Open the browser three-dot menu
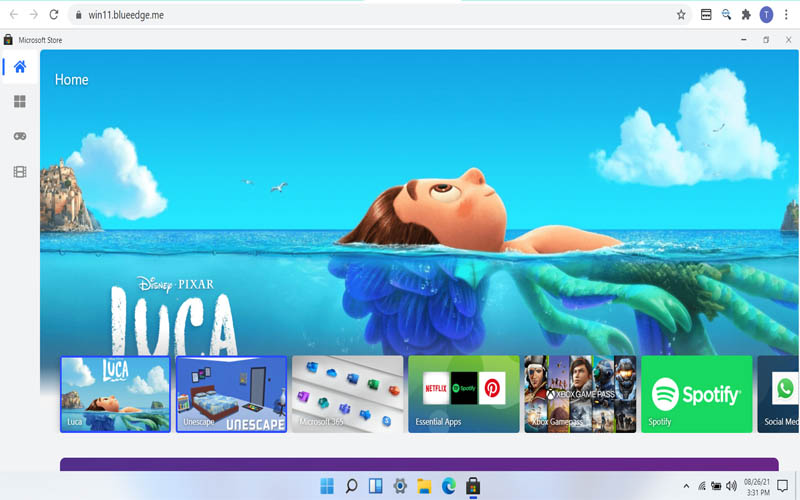800x500 pixels. pyautogui.click(x=786, y=15)
